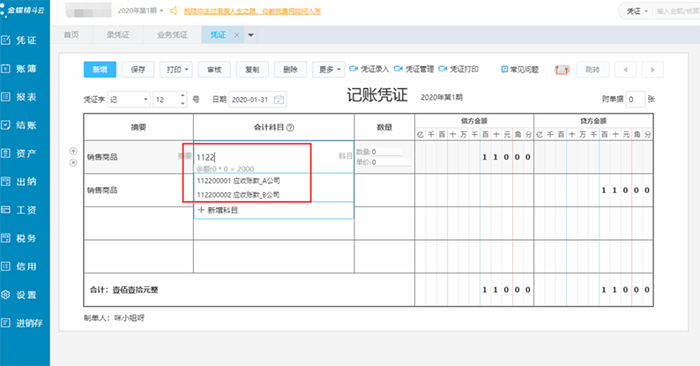The width and height of the screenshot is (700, 366).
Task: Increase the voucher number stepper
Action: click(183, 96)
